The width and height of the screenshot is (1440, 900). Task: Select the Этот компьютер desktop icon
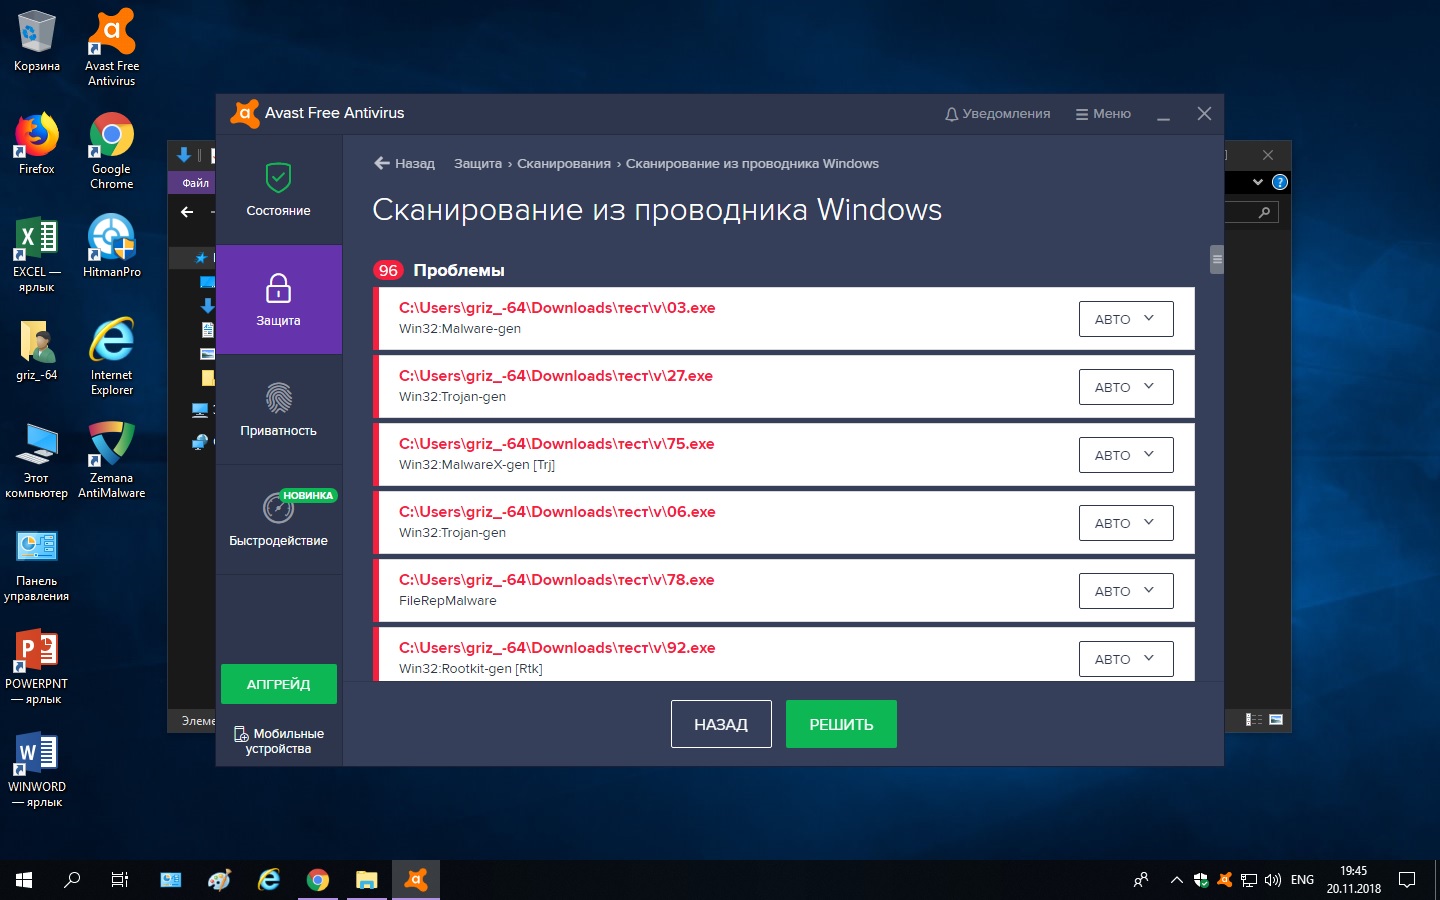[x=37, y=461]
